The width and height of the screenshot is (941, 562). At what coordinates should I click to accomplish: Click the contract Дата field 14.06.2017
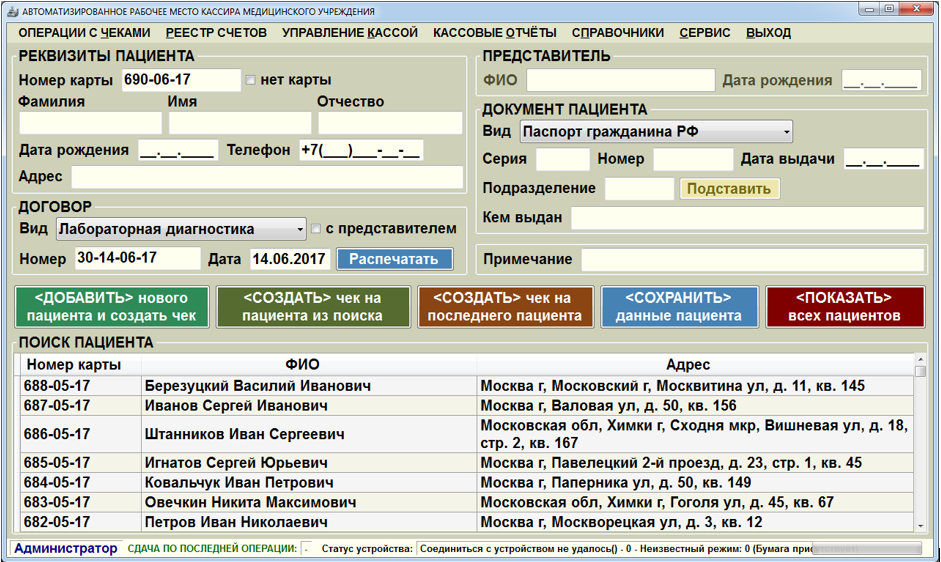click(x=290, y=259)
